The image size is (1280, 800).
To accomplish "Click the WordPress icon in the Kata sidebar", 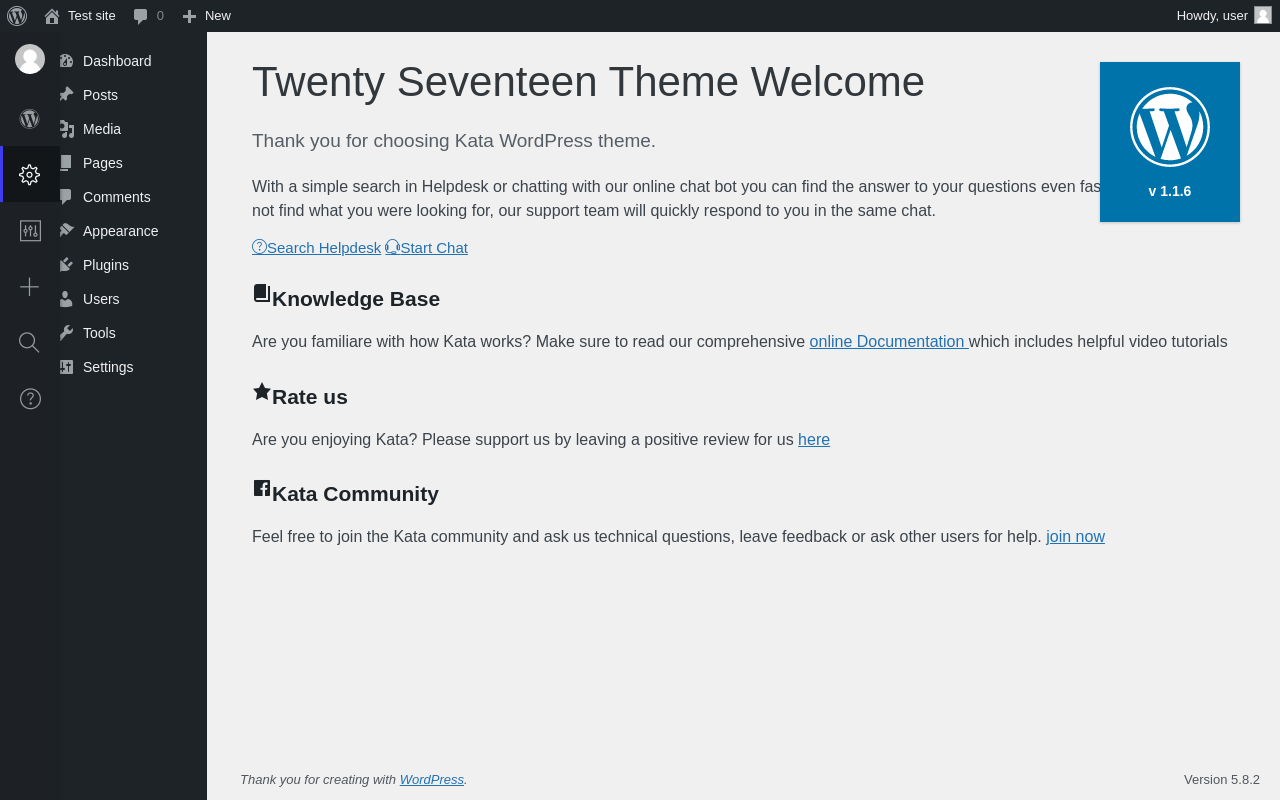I will pyautogui.click(x=30, y=119).
